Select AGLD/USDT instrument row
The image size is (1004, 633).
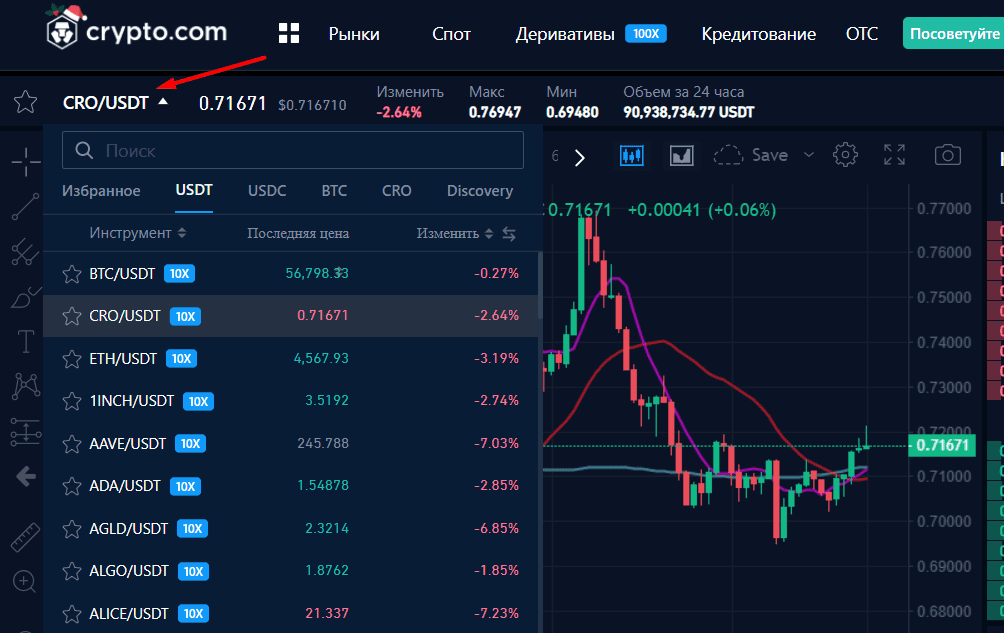click(x=290, y=529)
